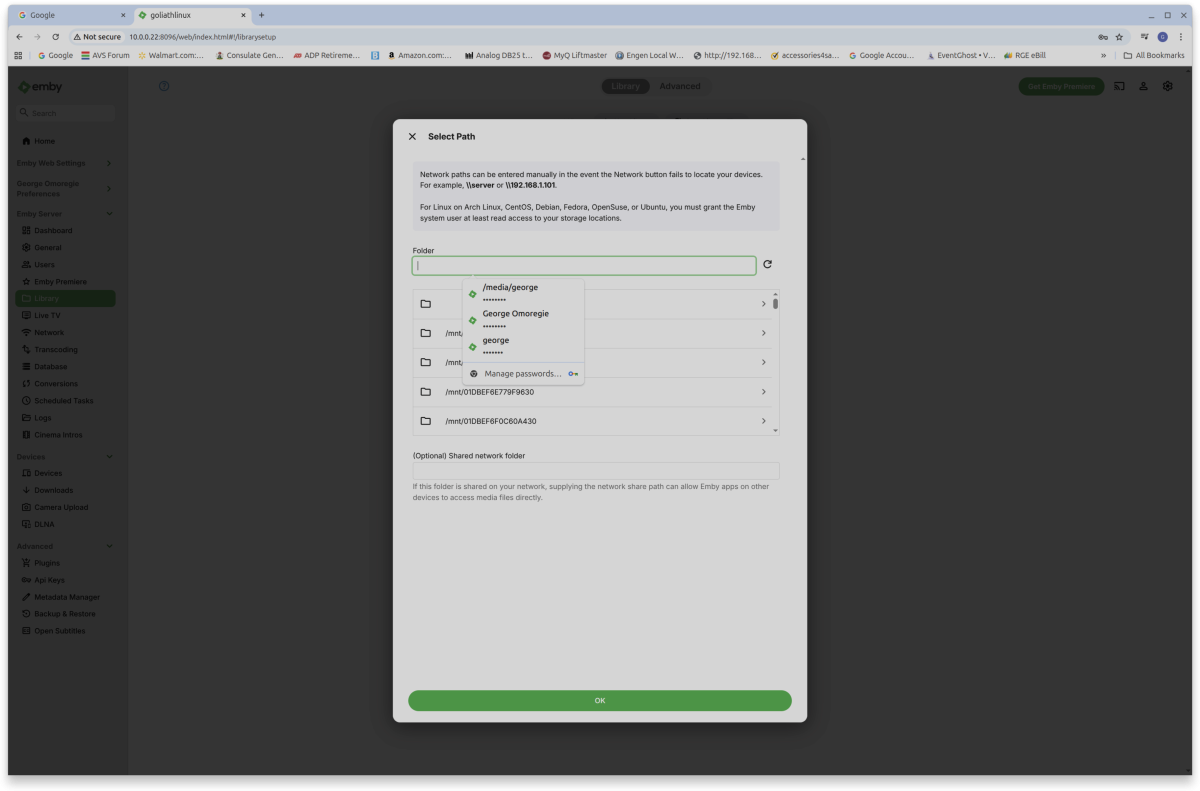Open the Dashboard via its sidebar icon
Viewport: 1200px width, 791px height.
[27, 230]
